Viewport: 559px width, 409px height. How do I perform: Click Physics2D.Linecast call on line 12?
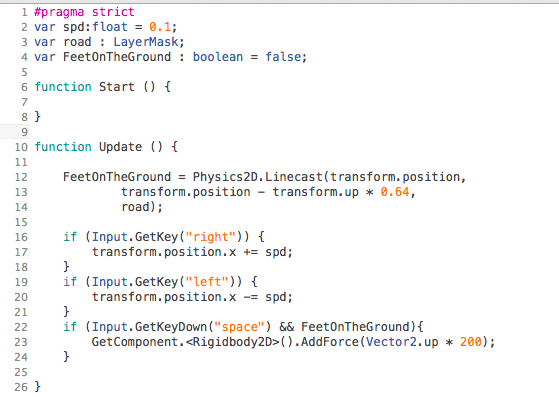257,177
